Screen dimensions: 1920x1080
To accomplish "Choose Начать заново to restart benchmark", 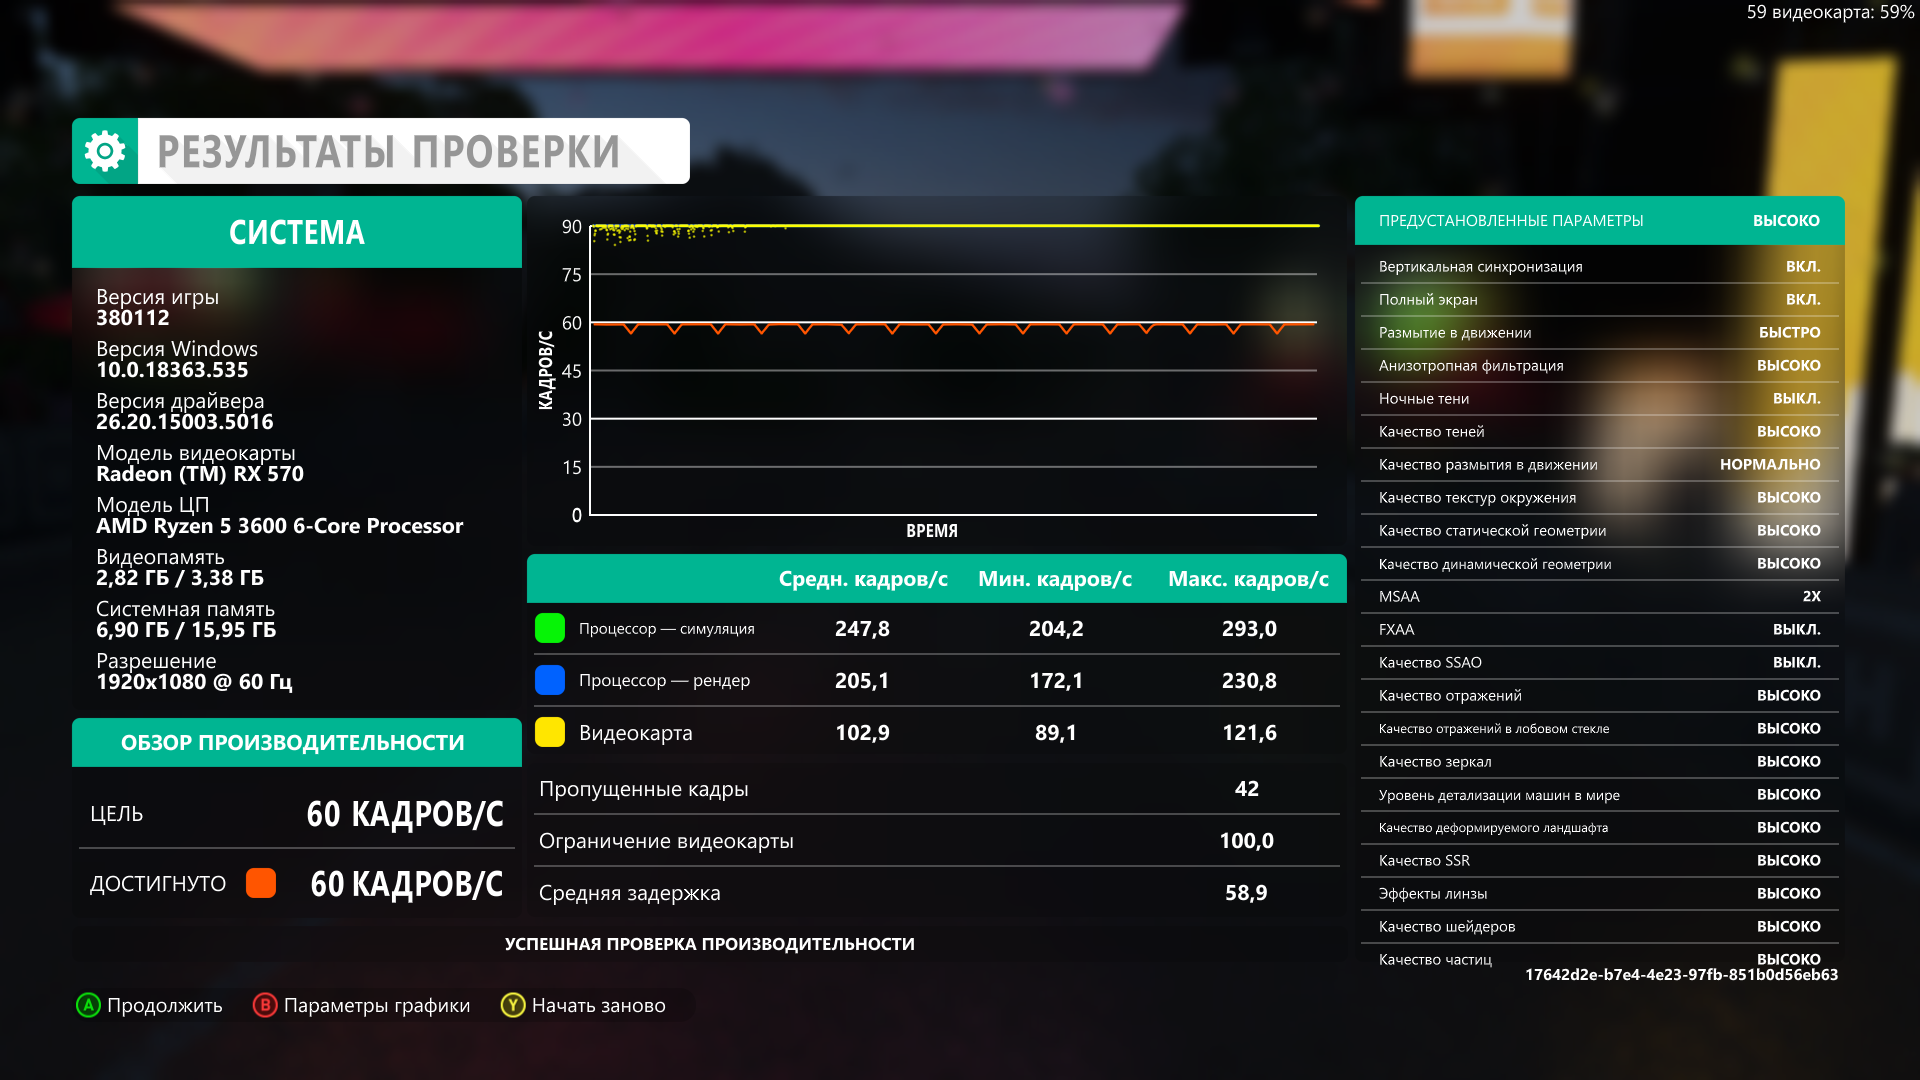I will point(584,1005).
